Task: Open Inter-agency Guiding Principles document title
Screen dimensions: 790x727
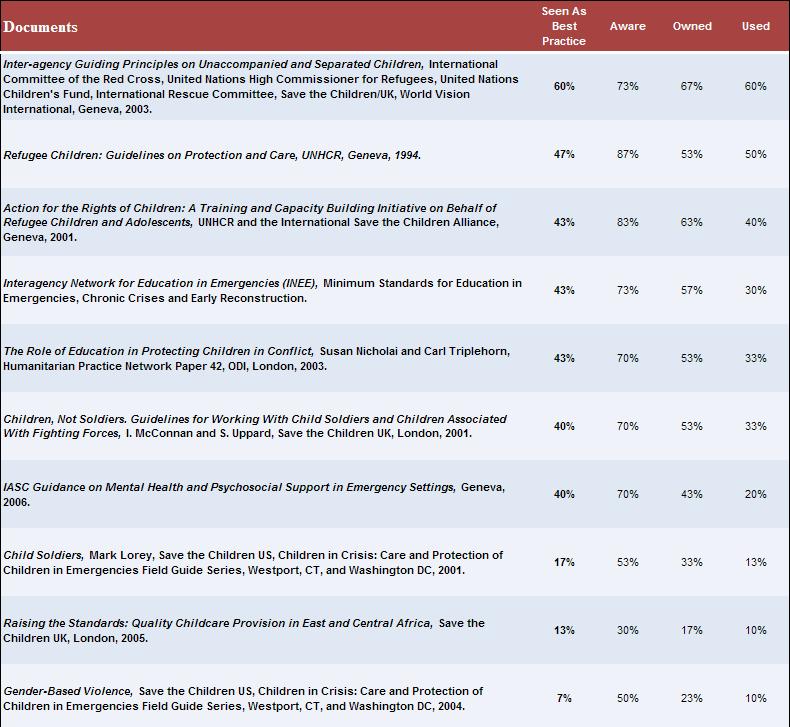Action: tap(213, 64)
